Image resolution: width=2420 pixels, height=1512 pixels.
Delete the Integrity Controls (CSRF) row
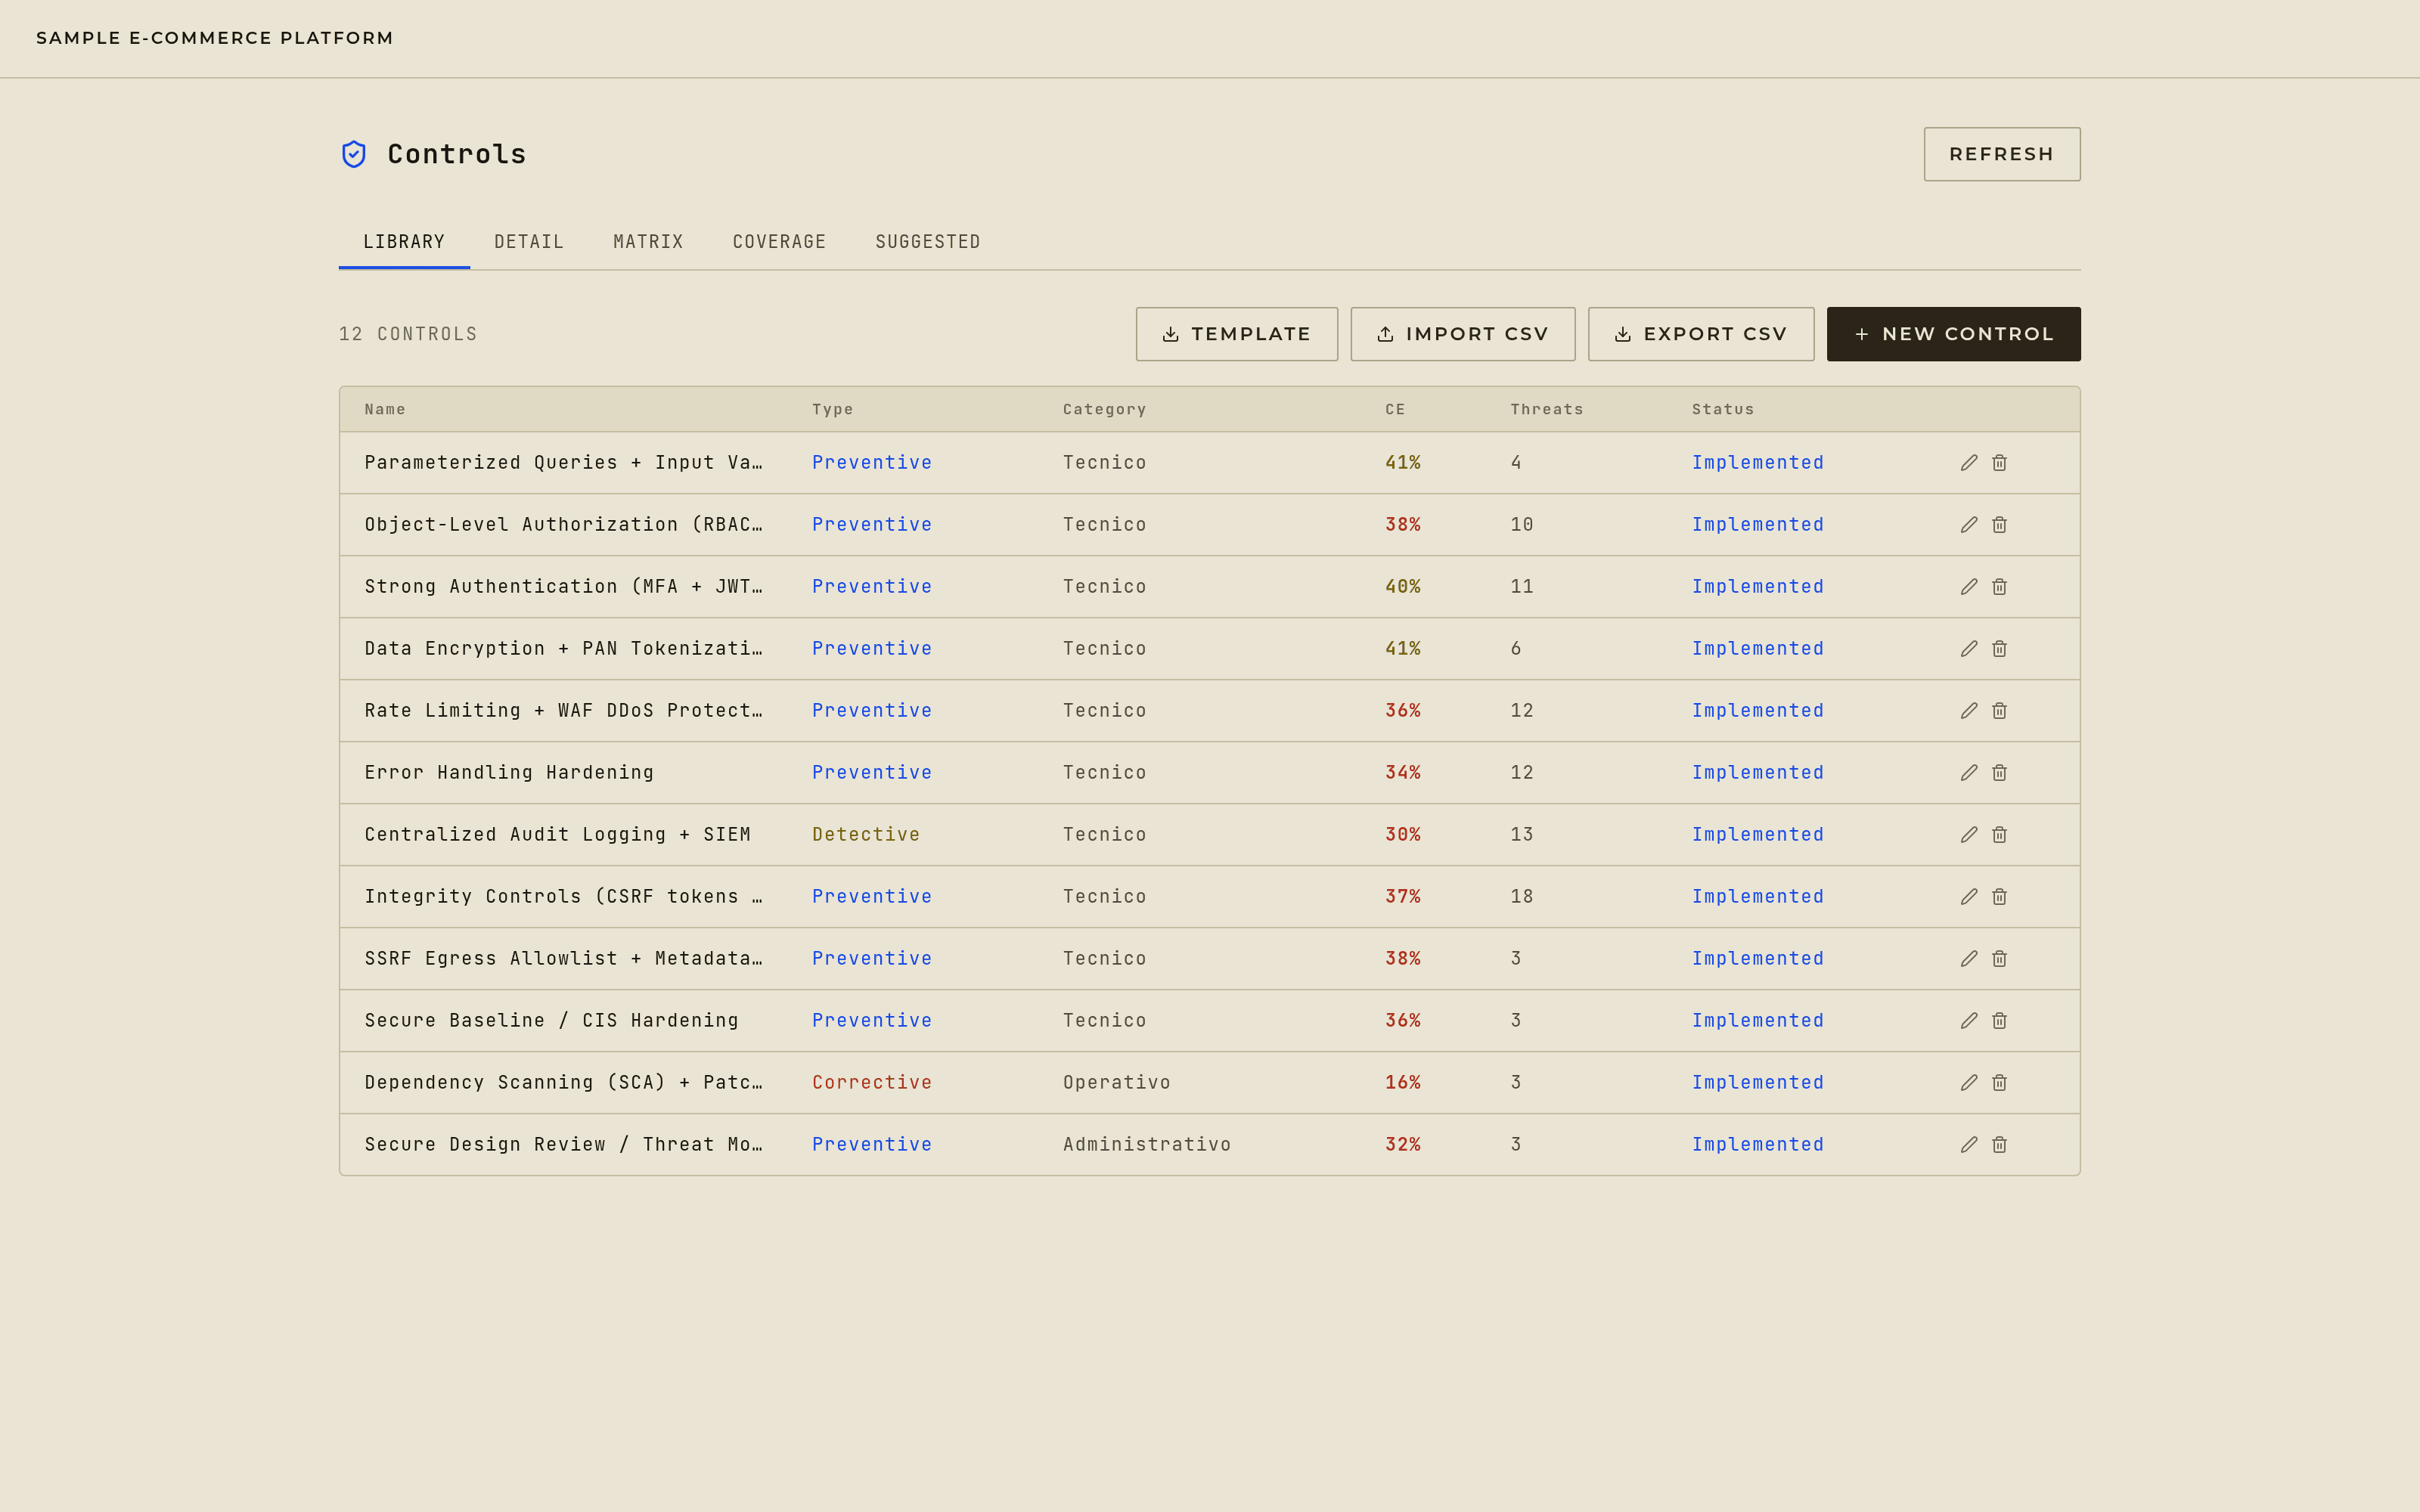tap(1999, 897)
